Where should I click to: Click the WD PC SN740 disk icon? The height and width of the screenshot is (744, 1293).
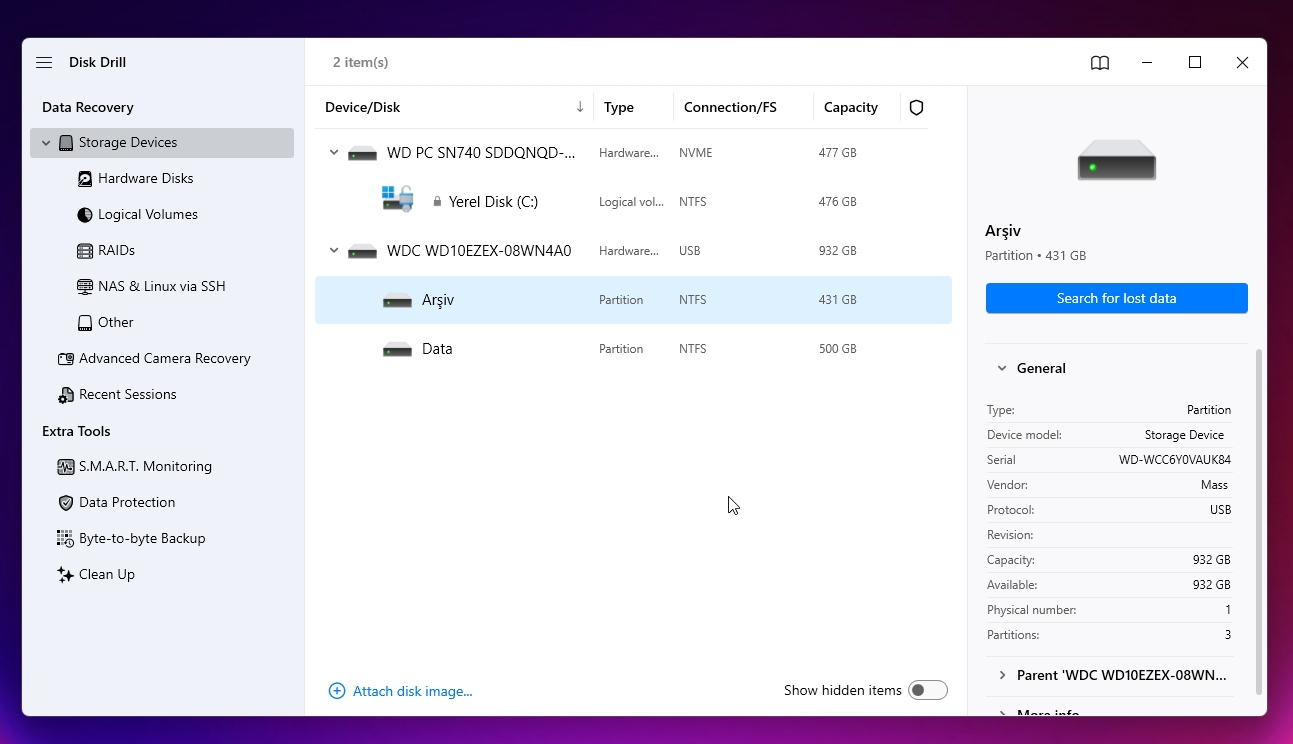pyautogui.click(x=362, y=154)
